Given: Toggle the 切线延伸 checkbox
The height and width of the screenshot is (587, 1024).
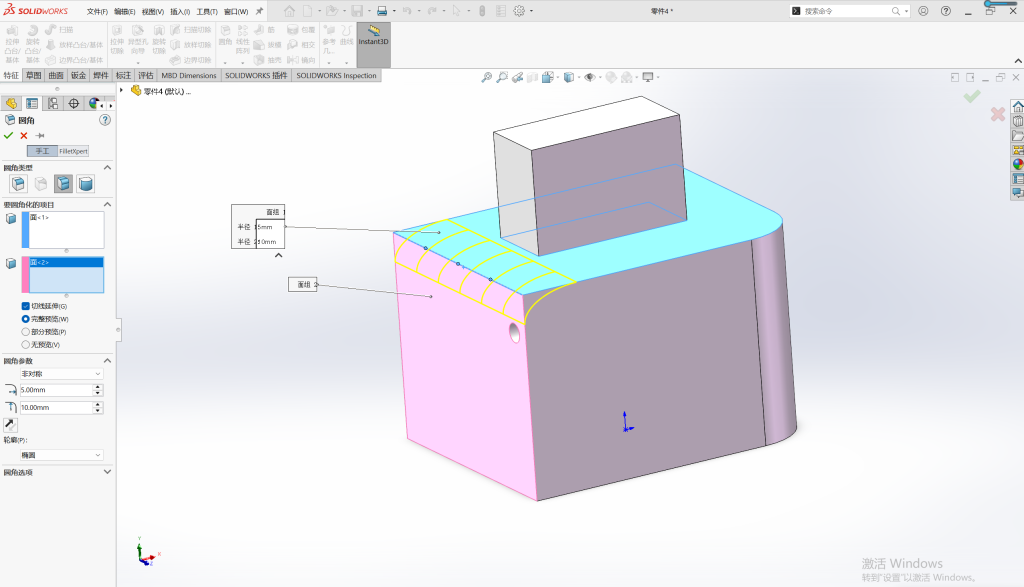Looking at the screenshot, I should point(25,306).
